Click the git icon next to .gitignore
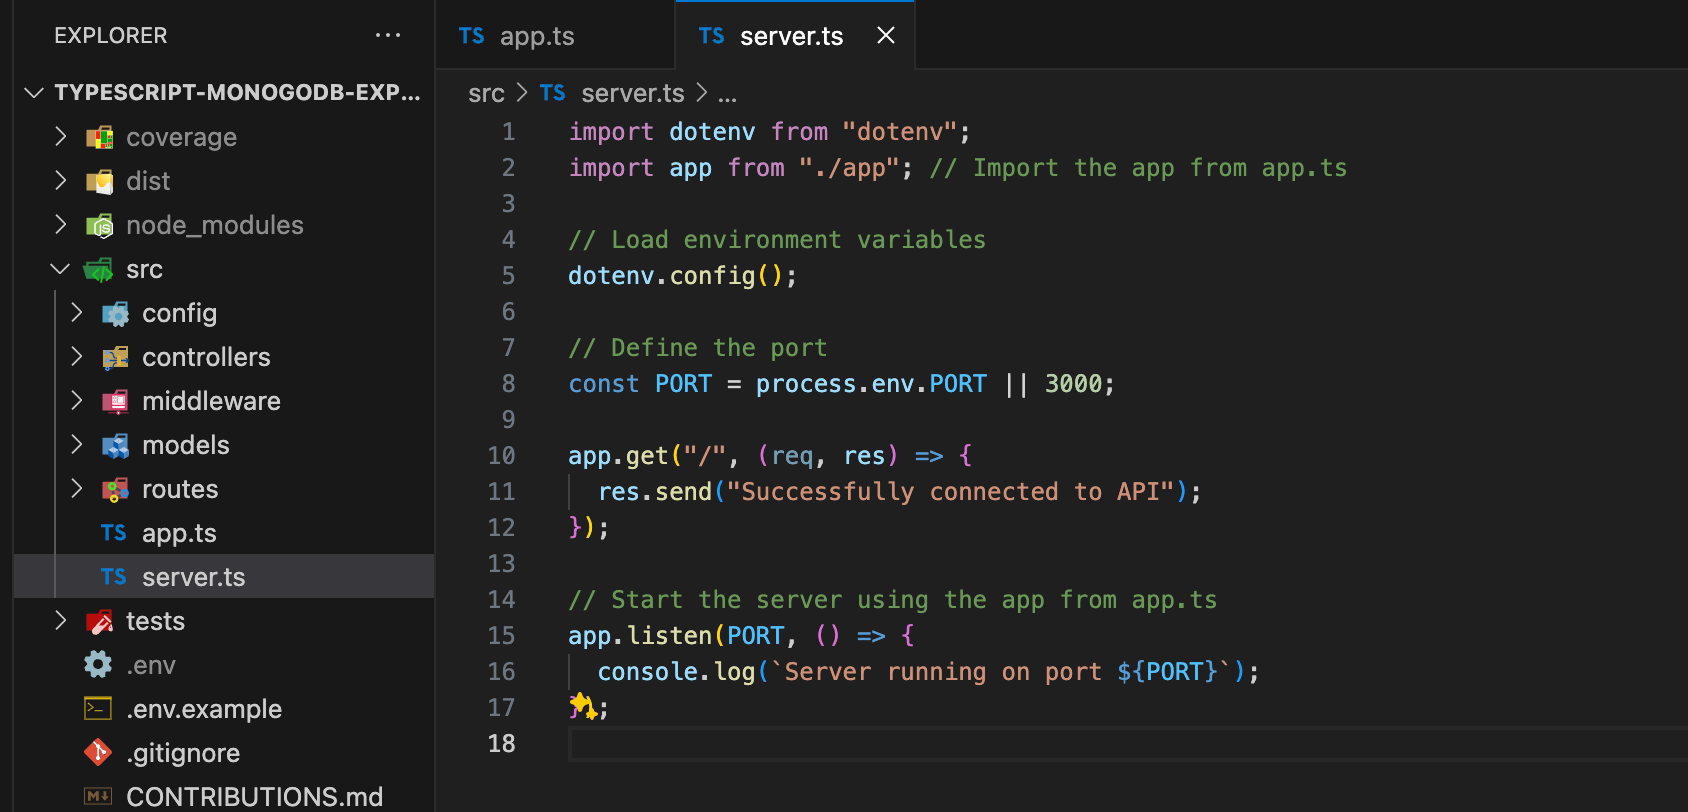Viewport: 1688px width, 812px height. 98,752
